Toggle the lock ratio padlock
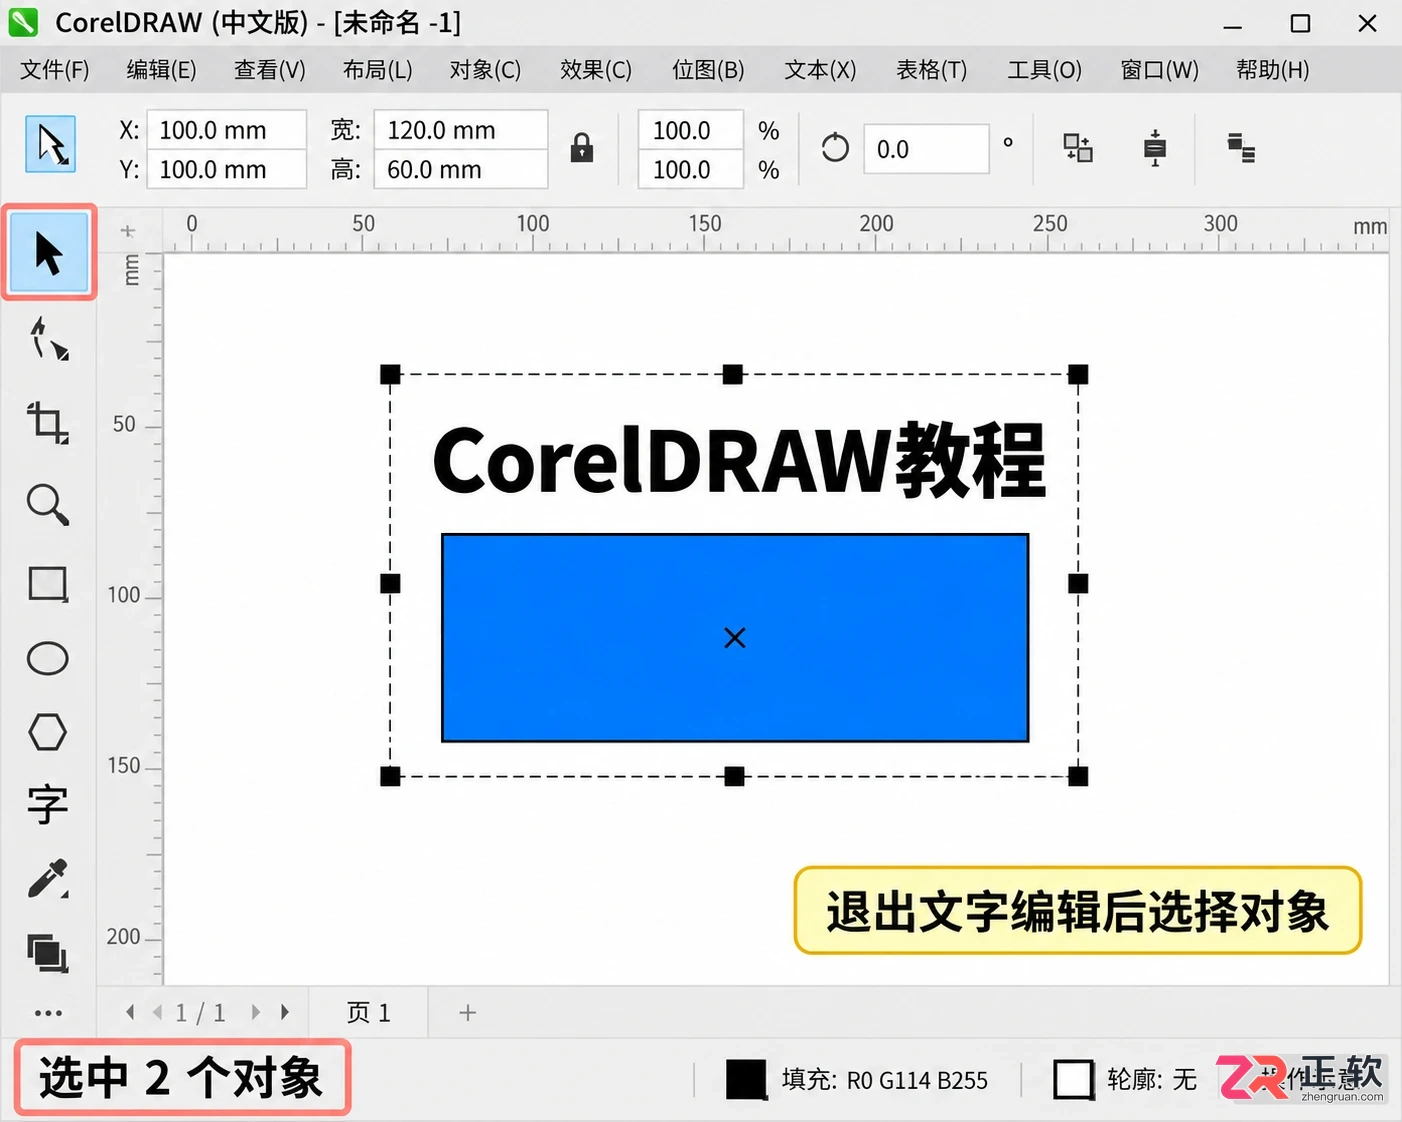The height and width of the screenshot is (1122, 1402). [x=582, y=148]
